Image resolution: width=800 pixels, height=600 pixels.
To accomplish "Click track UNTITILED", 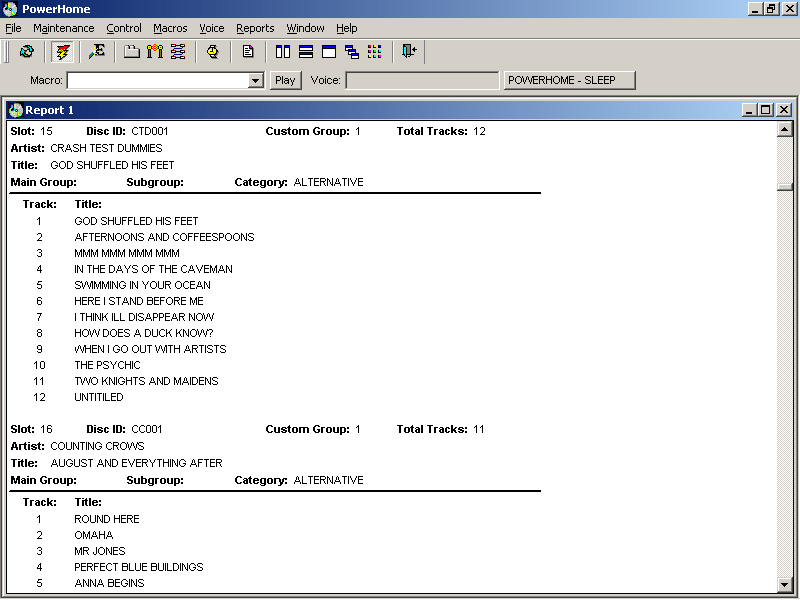I will coord(99,397).
